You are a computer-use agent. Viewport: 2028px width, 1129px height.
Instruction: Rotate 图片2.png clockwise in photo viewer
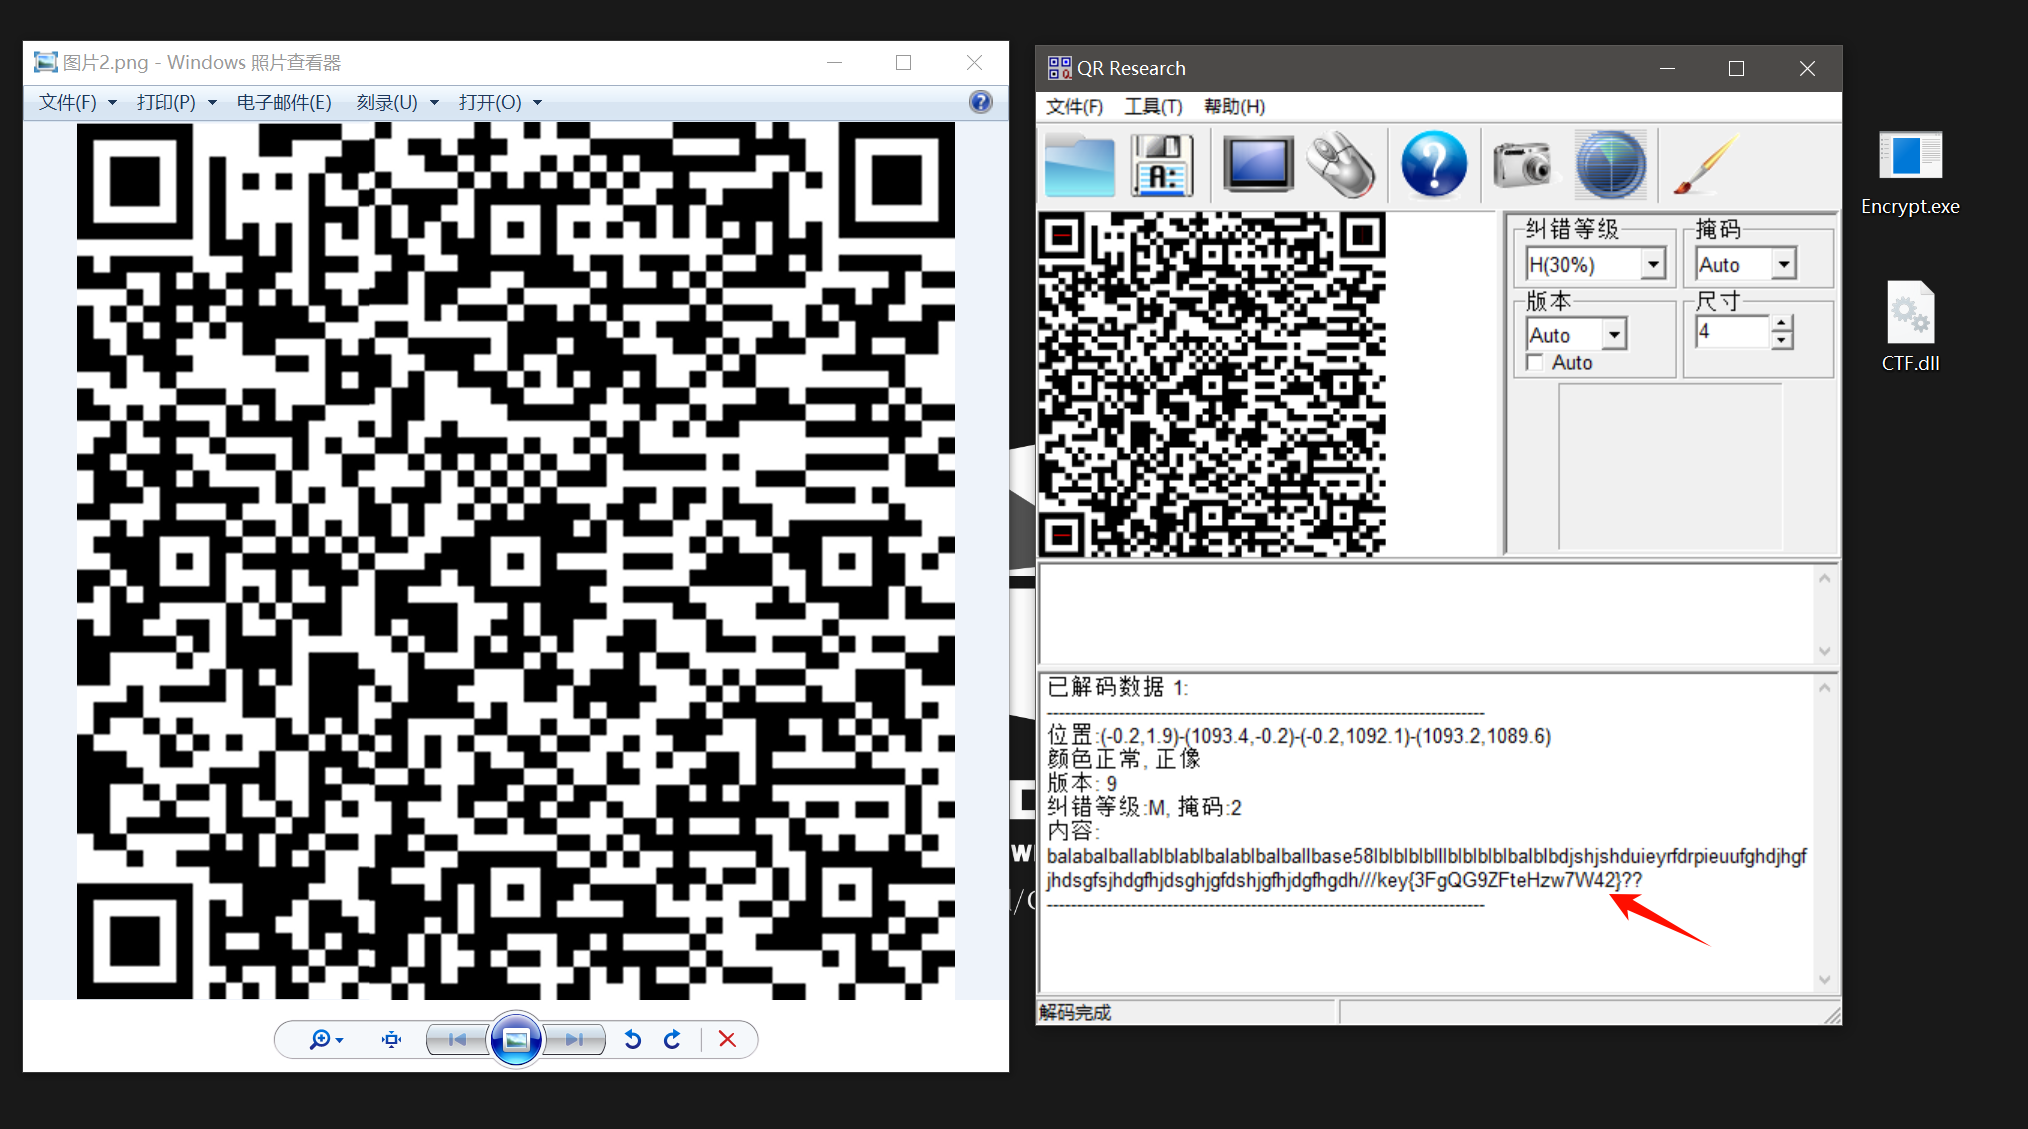click(672, 1039)
